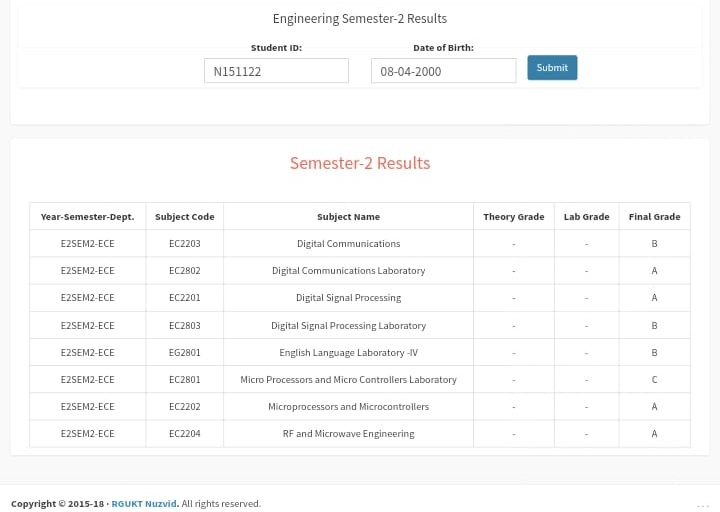The image size is (720, 512).
Task: Click the Submit button
Action: point(552,68)
